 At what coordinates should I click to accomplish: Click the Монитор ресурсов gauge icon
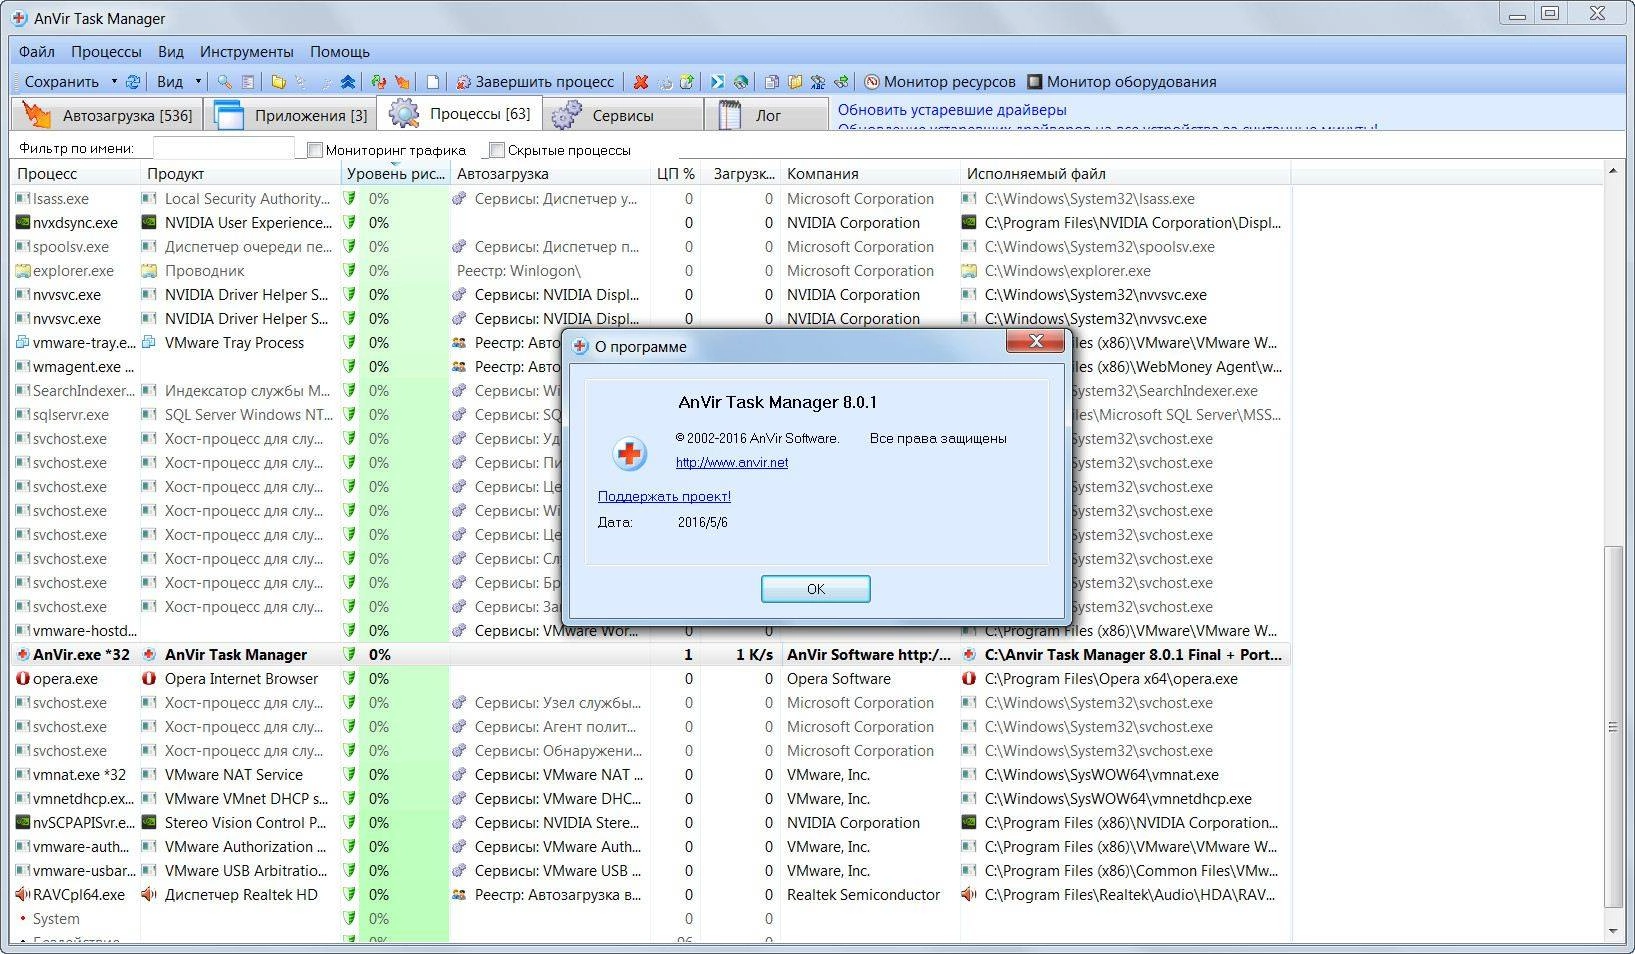872,82
